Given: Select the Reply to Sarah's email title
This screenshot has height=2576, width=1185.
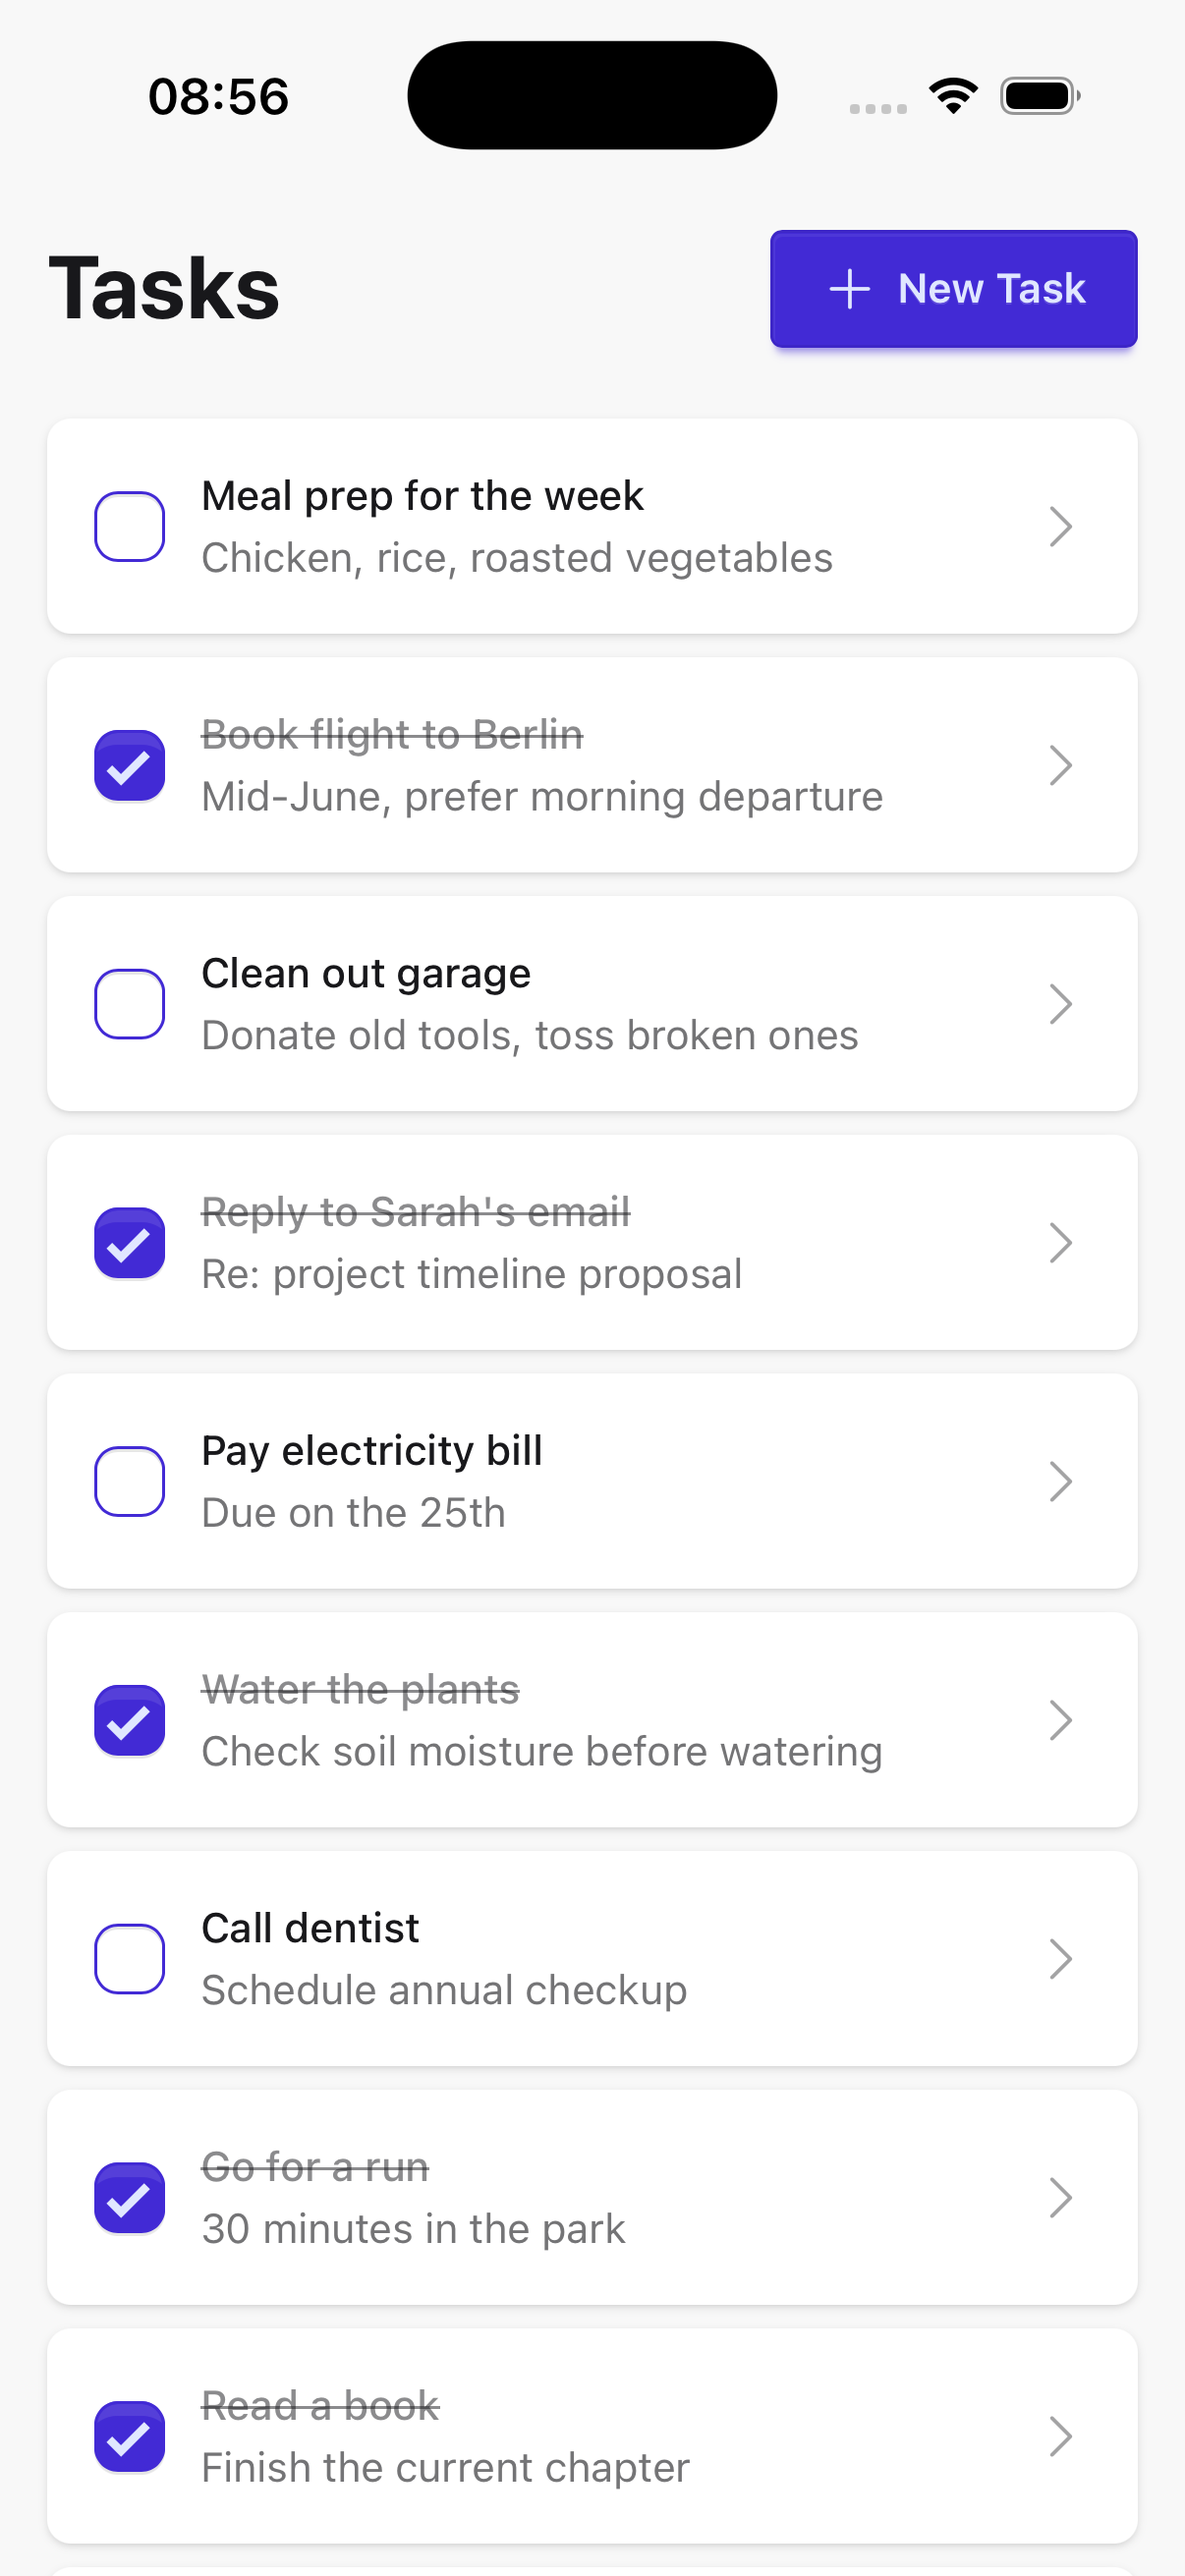Looking at the screenshot, I should [x=416, y=1212].
